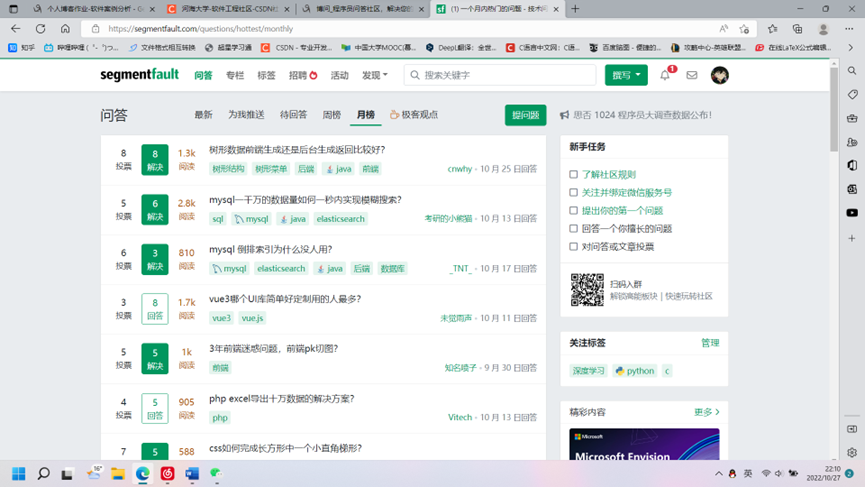Image resolution: width=865 pixels, height=487 pixels.
Task: Open NetEase Cloud Music from the taskbar
Action: pyautogui.click(x=167, y=473)
